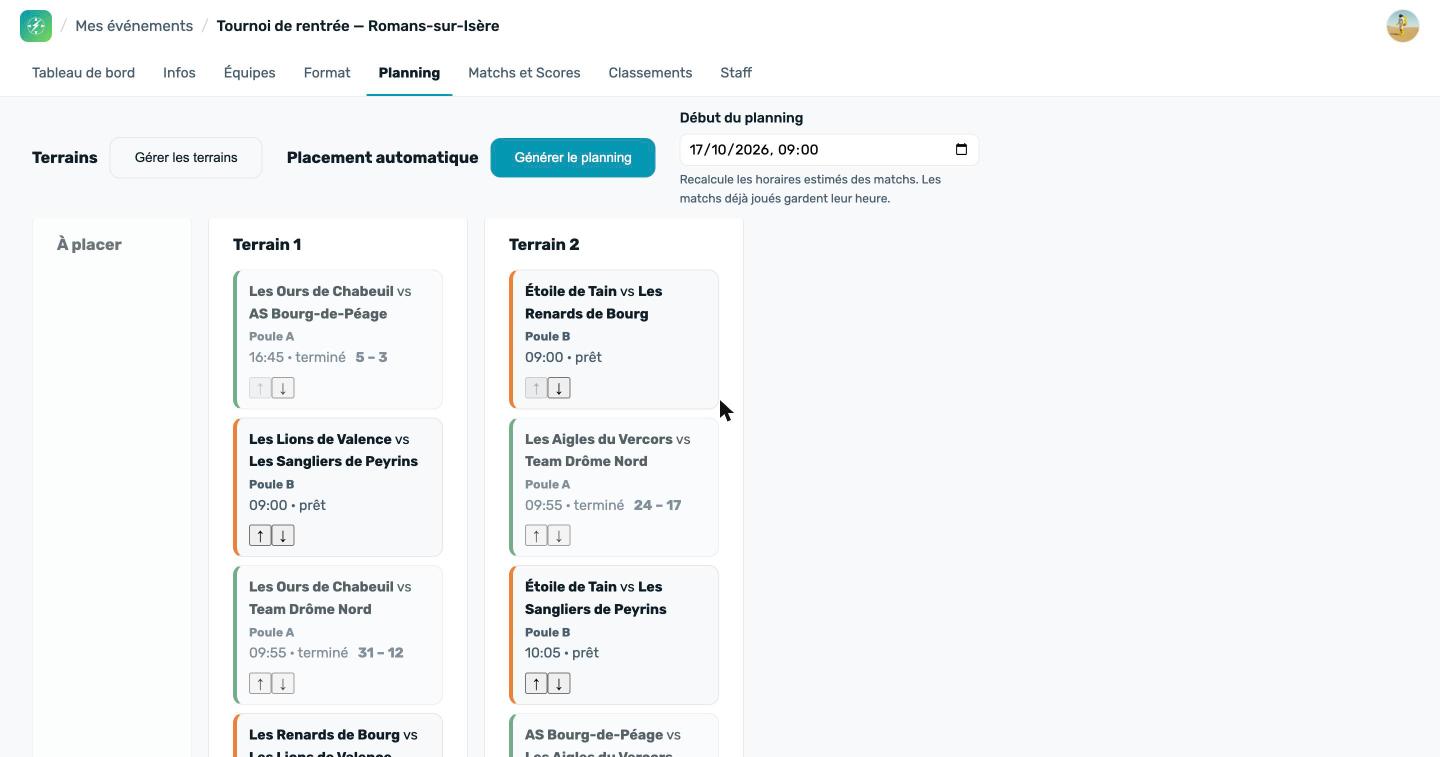Image resolution: width=1440 pixels, height=757 pixels.
Task: Select the Planning tab
Action: [x=409, y=73]
